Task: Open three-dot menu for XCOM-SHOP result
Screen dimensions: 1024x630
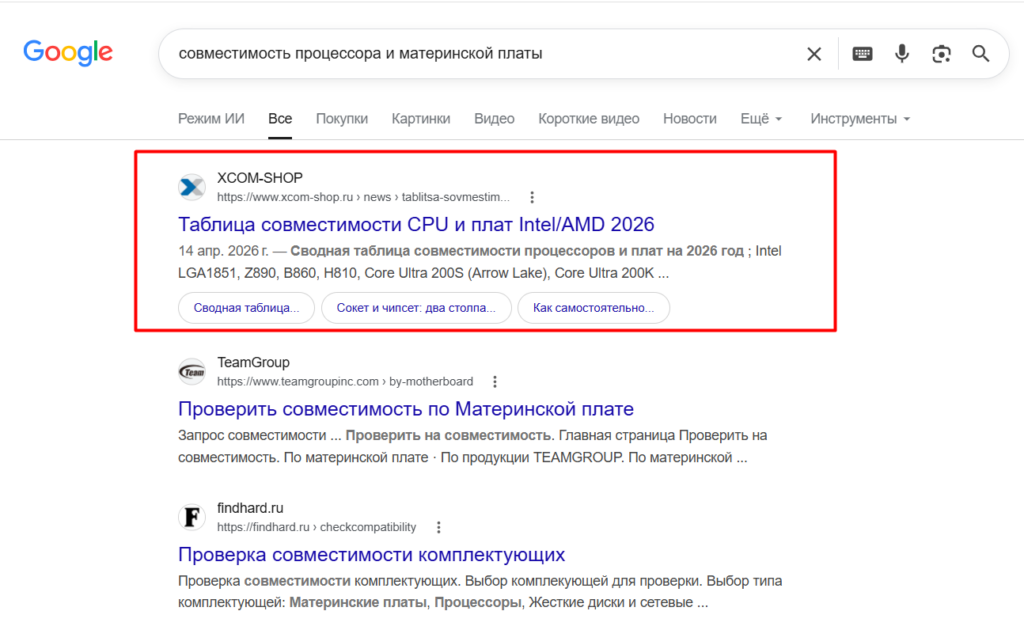Action: (532, 197)
